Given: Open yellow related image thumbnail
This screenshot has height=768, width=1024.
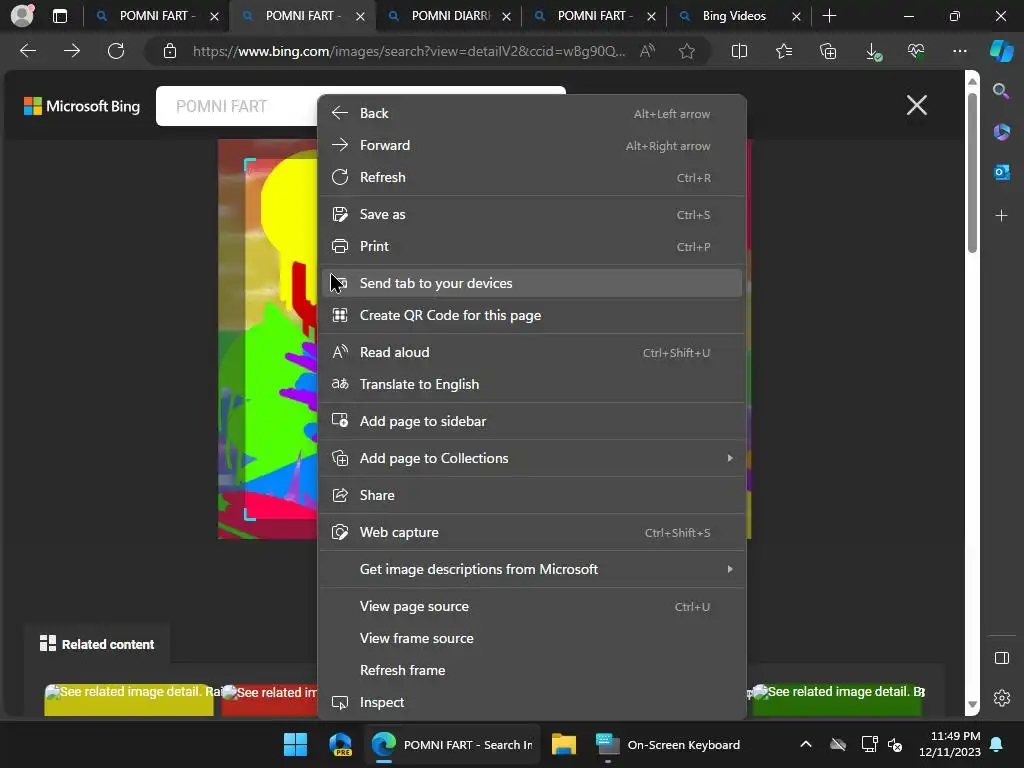Looking at the screenshot, I should click(129, 699).
